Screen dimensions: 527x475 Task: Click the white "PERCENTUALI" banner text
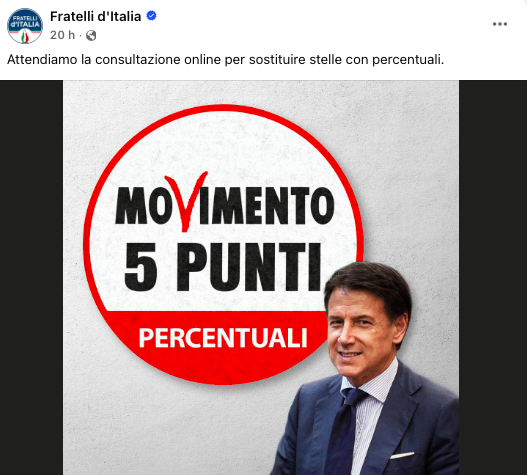coord(223,338)
